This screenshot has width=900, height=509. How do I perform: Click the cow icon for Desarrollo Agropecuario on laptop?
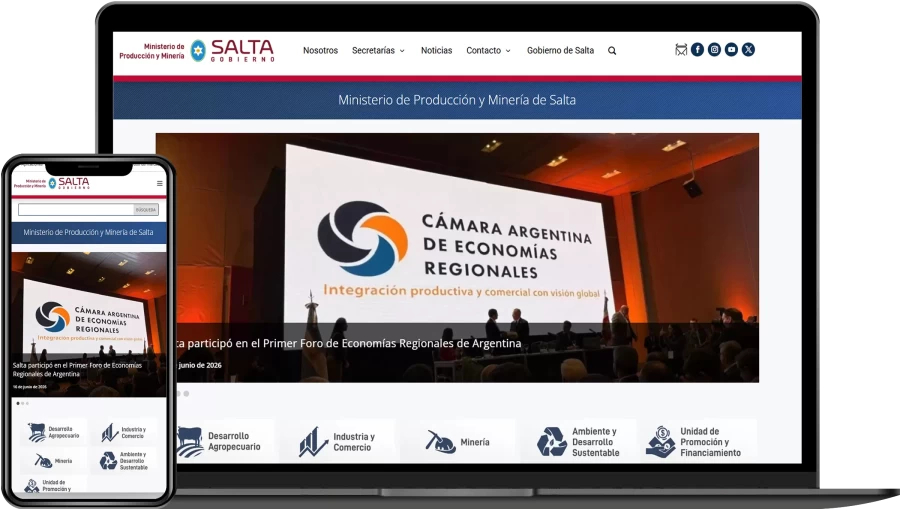[190, 441]
